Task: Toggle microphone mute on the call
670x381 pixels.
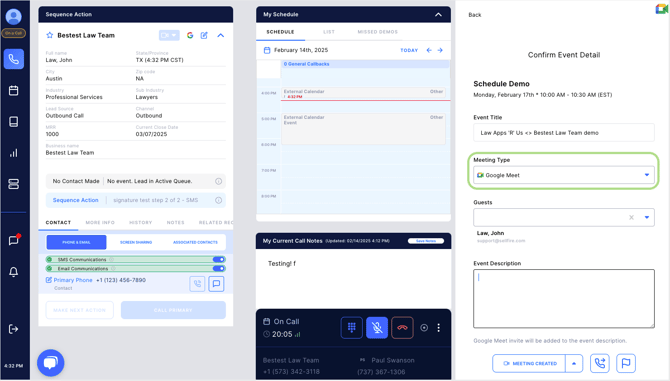Action: 377,328
